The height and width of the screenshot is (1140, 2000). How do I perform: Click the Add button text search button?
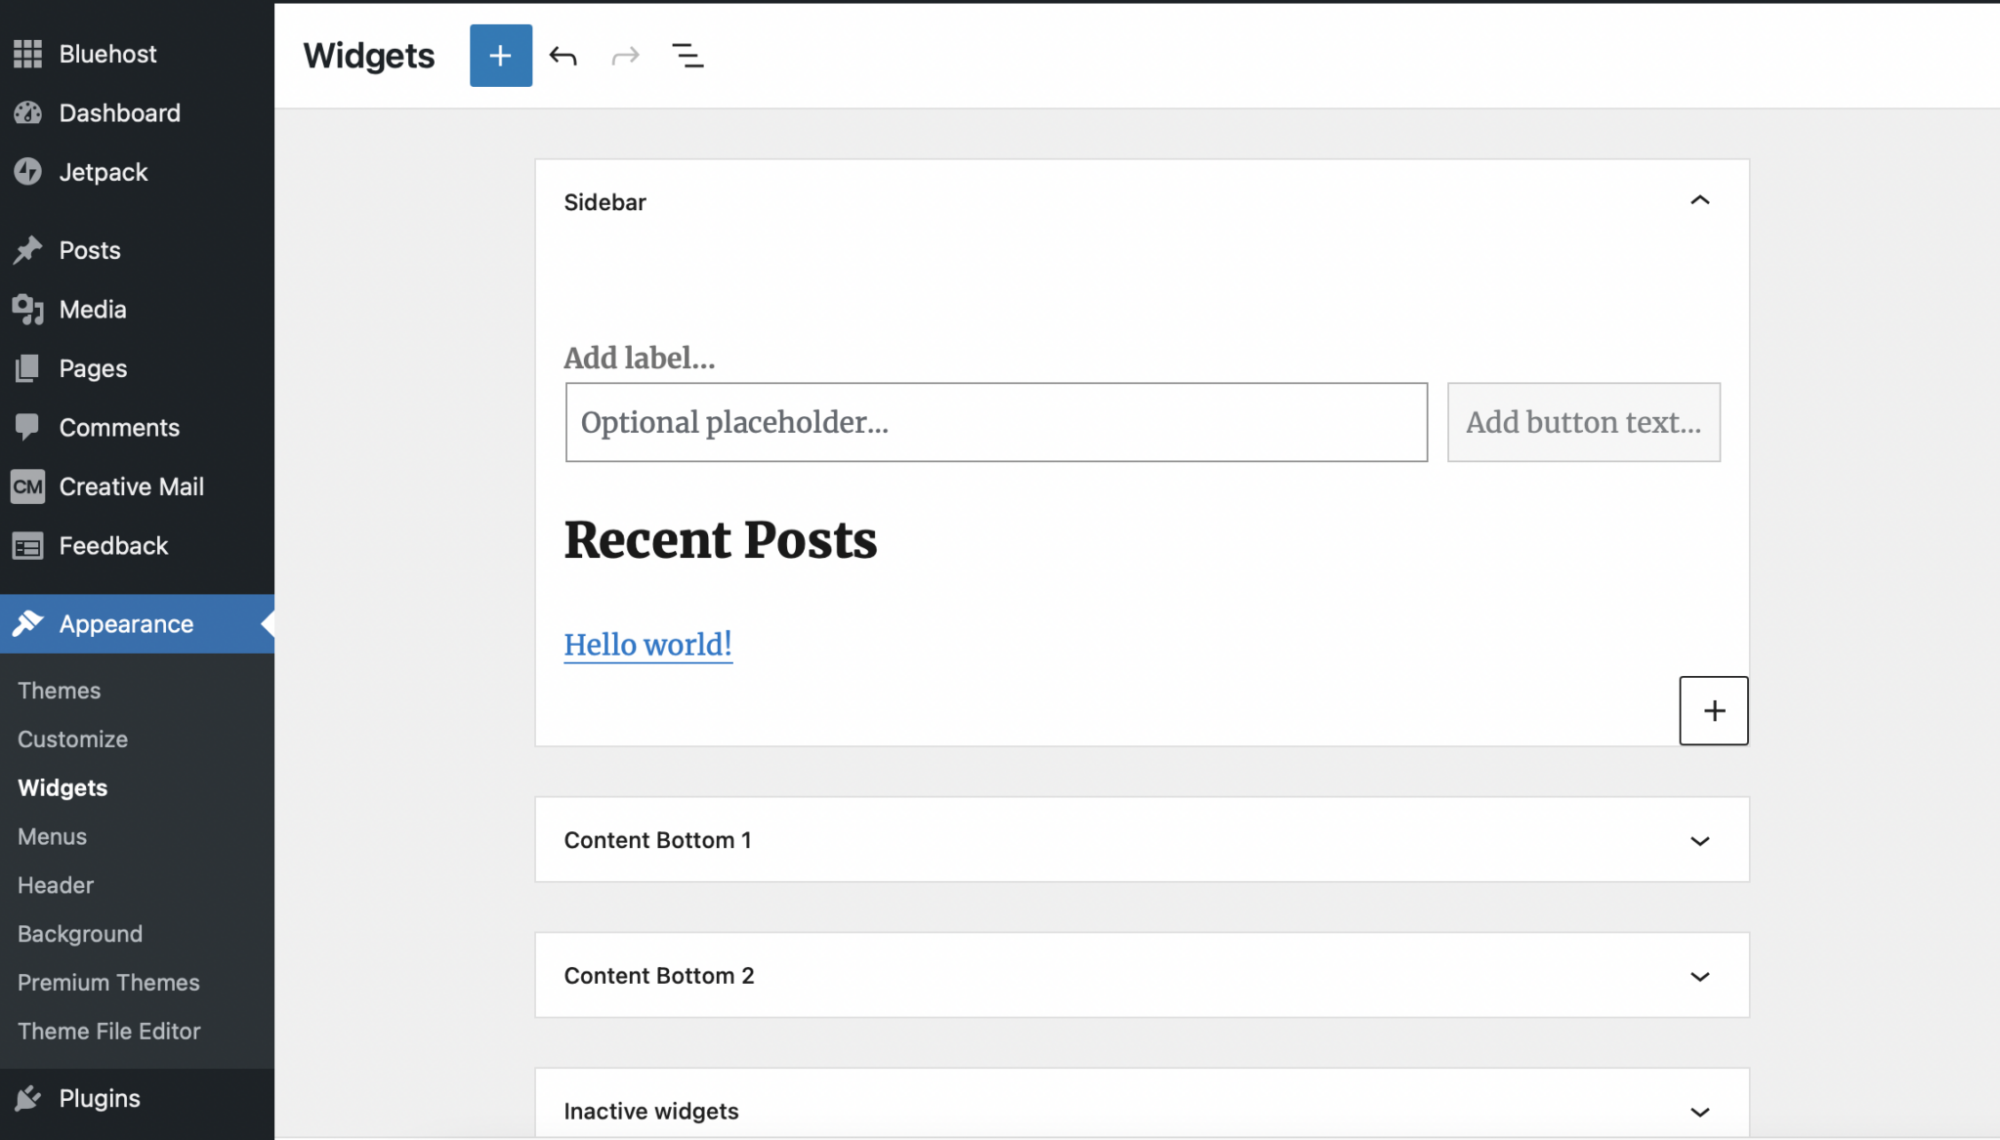click(x=1583, y=422)
